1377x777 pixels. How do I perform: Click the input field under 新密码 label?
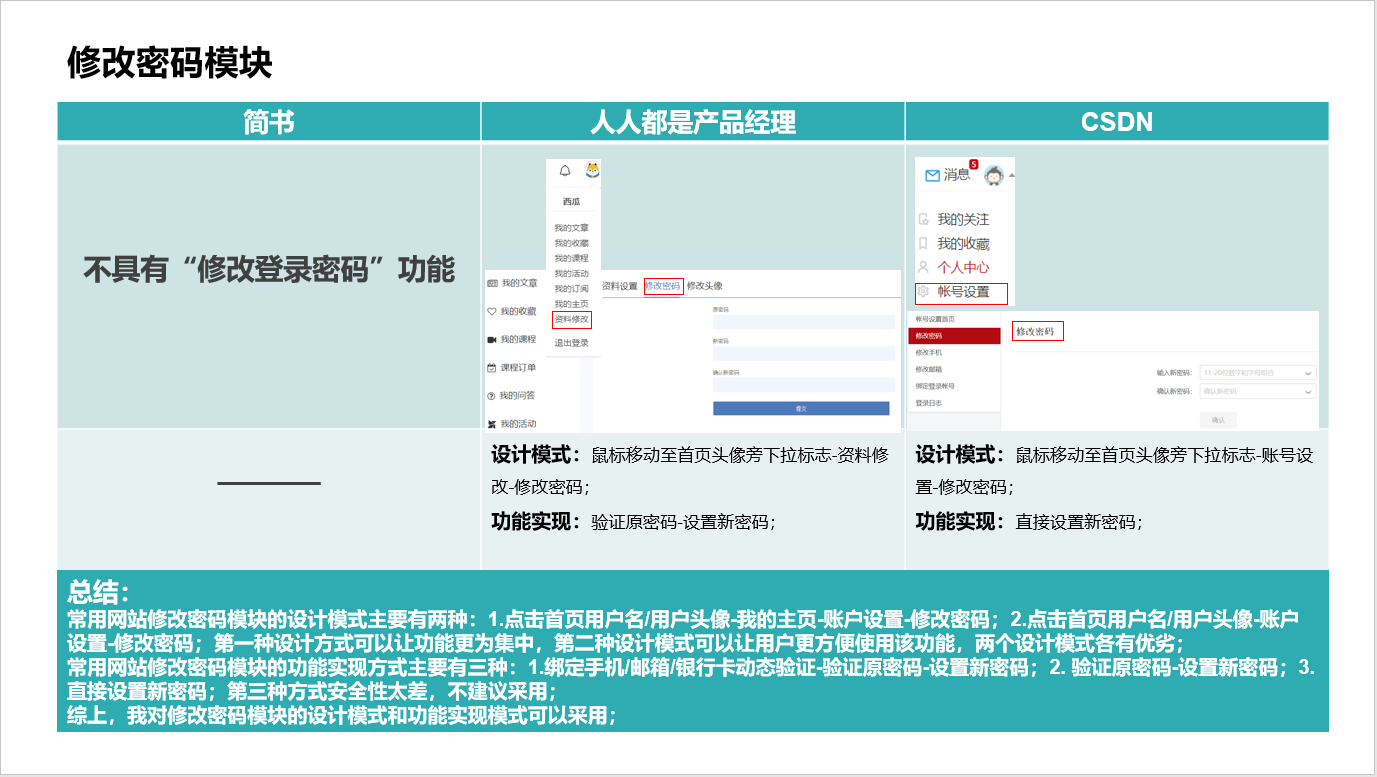click(x=803, y=353)
